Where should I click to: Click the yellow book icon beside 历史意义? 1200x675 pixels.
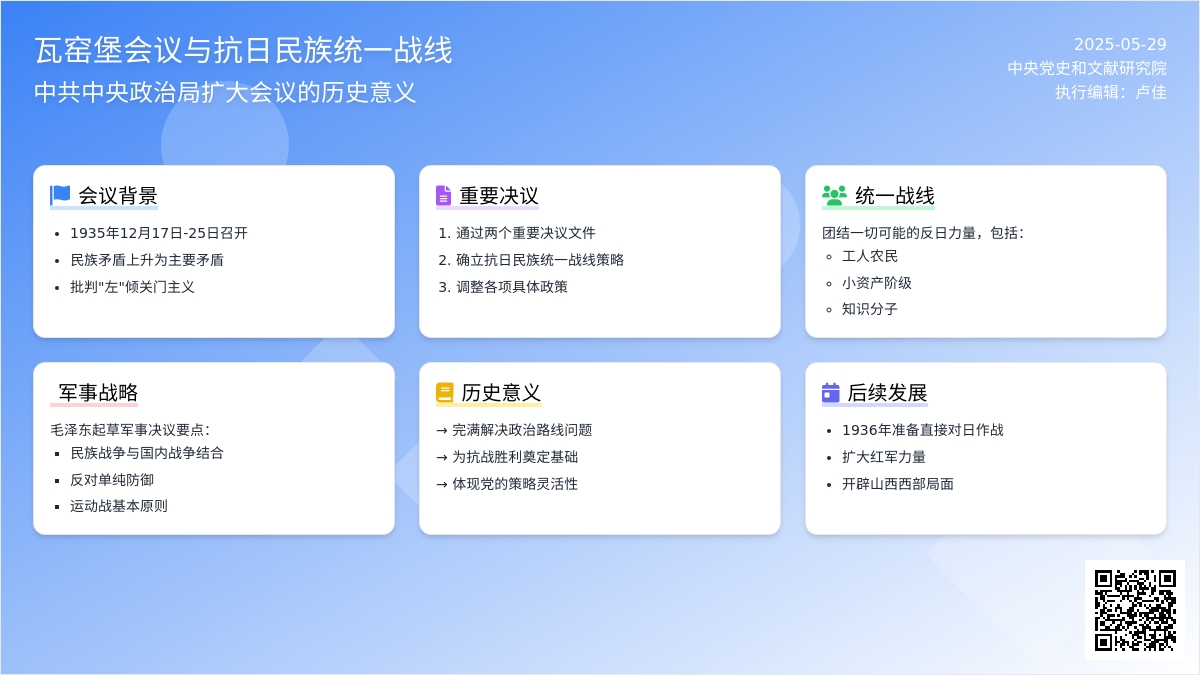[x=445, y=392]
